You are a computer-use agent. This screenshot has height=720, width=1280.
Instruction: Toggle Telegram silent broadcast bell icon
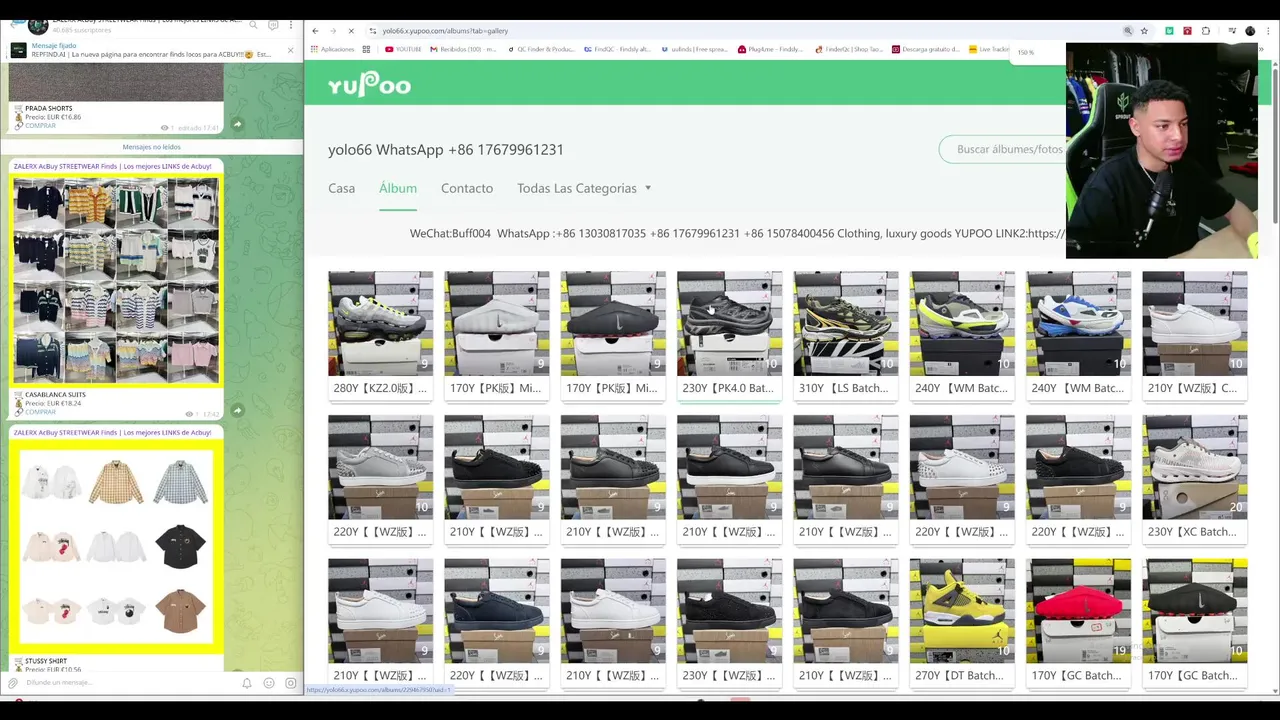pyautogui.click(x=247, y=683)
